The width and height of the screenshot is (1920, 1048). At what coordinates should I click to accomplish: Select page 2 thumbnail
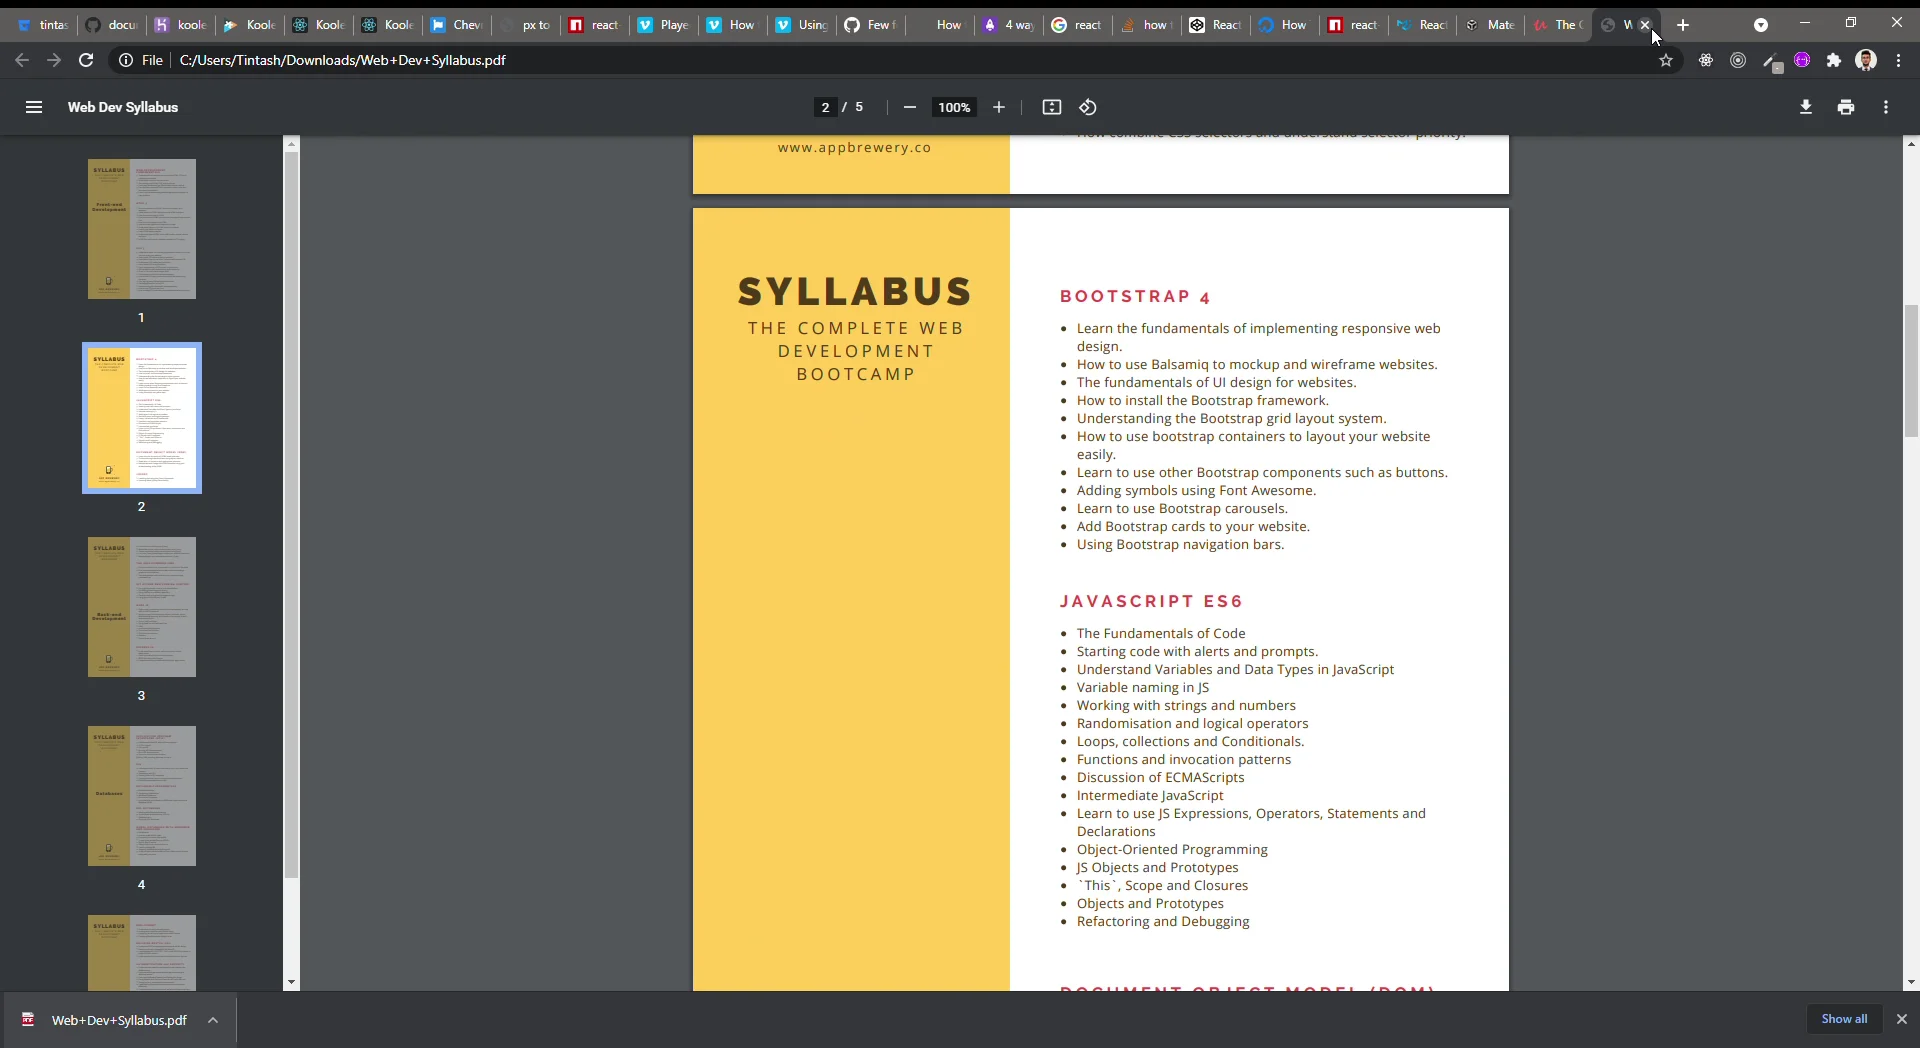(x=141, y=418)
